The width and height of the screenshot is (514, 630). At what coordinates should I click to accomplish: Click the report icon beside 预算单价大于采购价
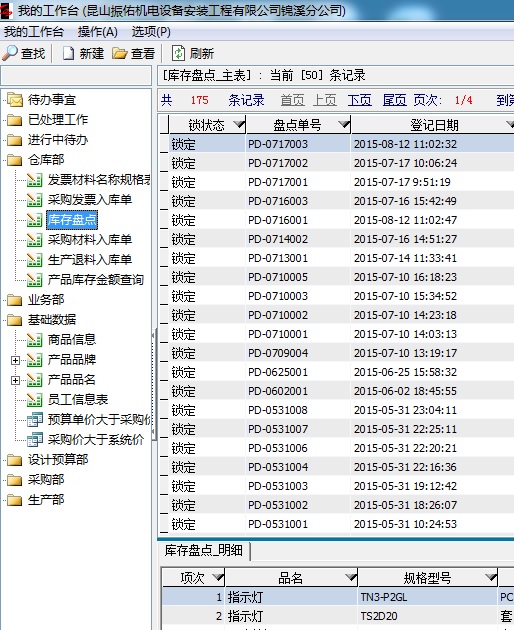click(35, 419)
